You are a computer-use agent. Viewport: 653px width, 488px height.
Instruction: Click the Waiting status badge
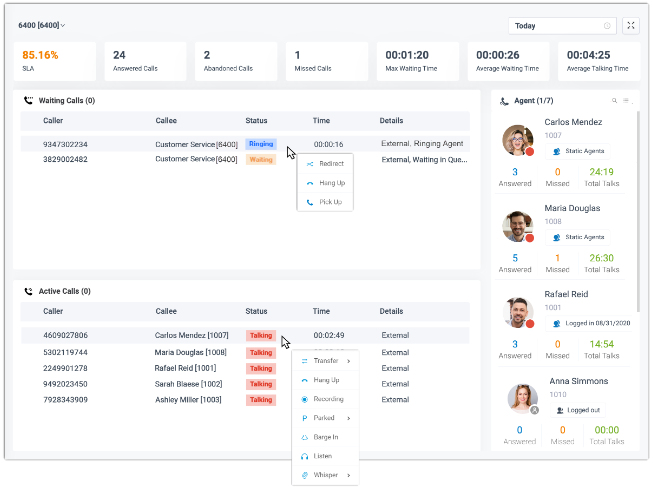pos(260,159)
